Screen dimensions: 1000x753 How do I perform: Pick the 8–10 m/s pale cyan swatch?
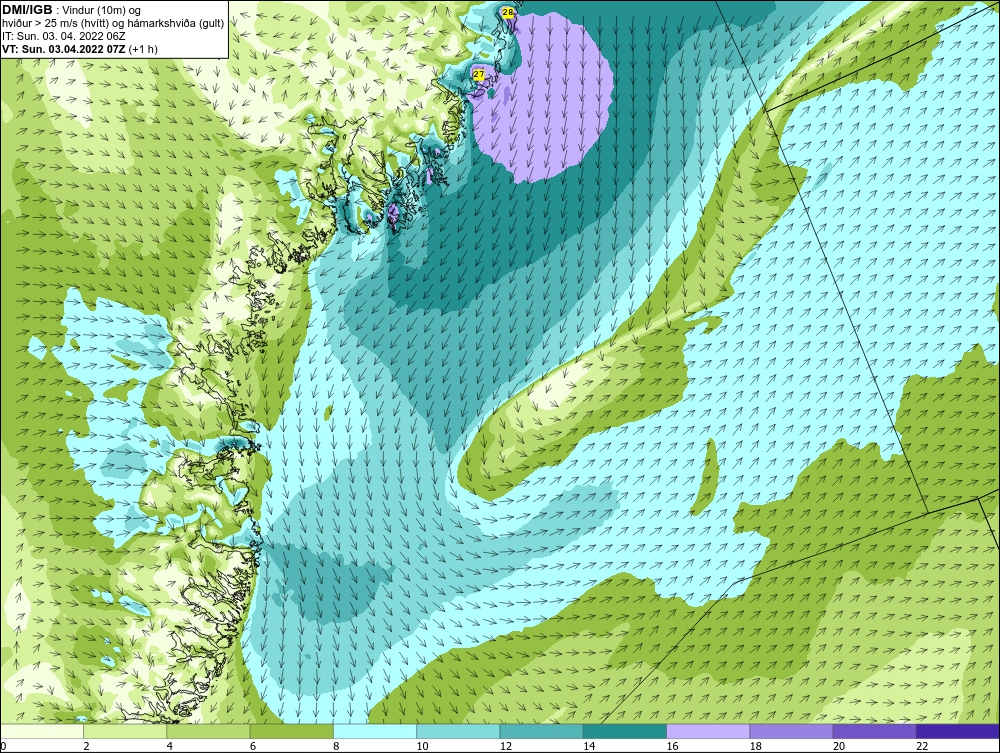point(375,731)
